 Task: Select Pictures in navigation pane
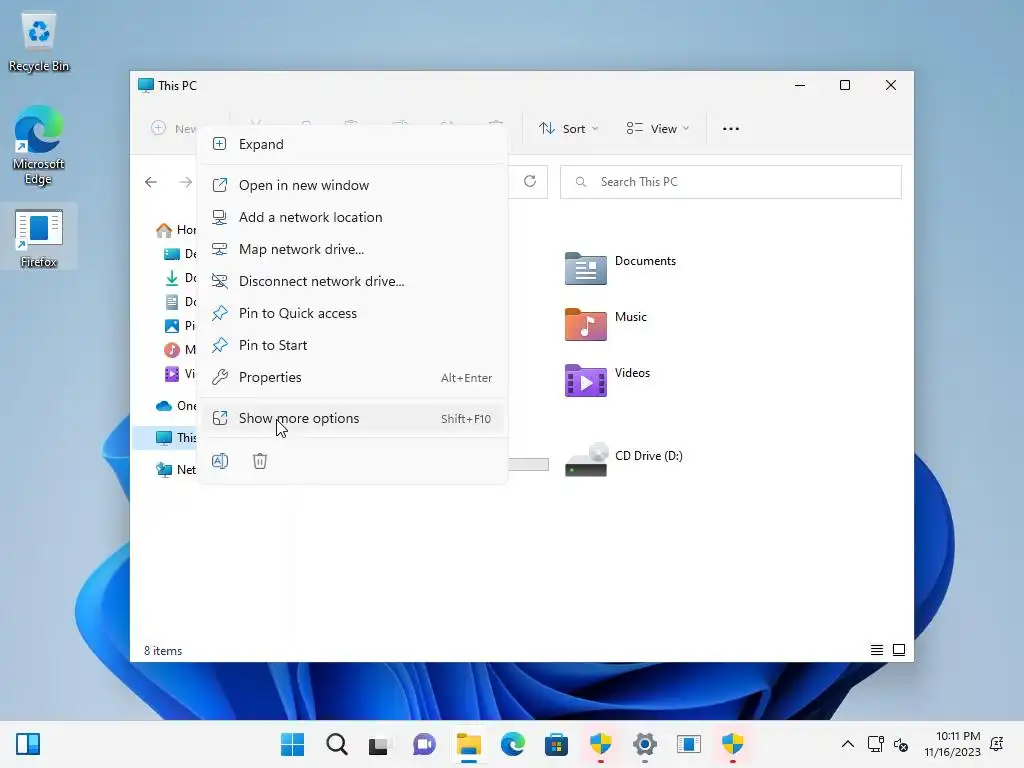pos(180,326)
